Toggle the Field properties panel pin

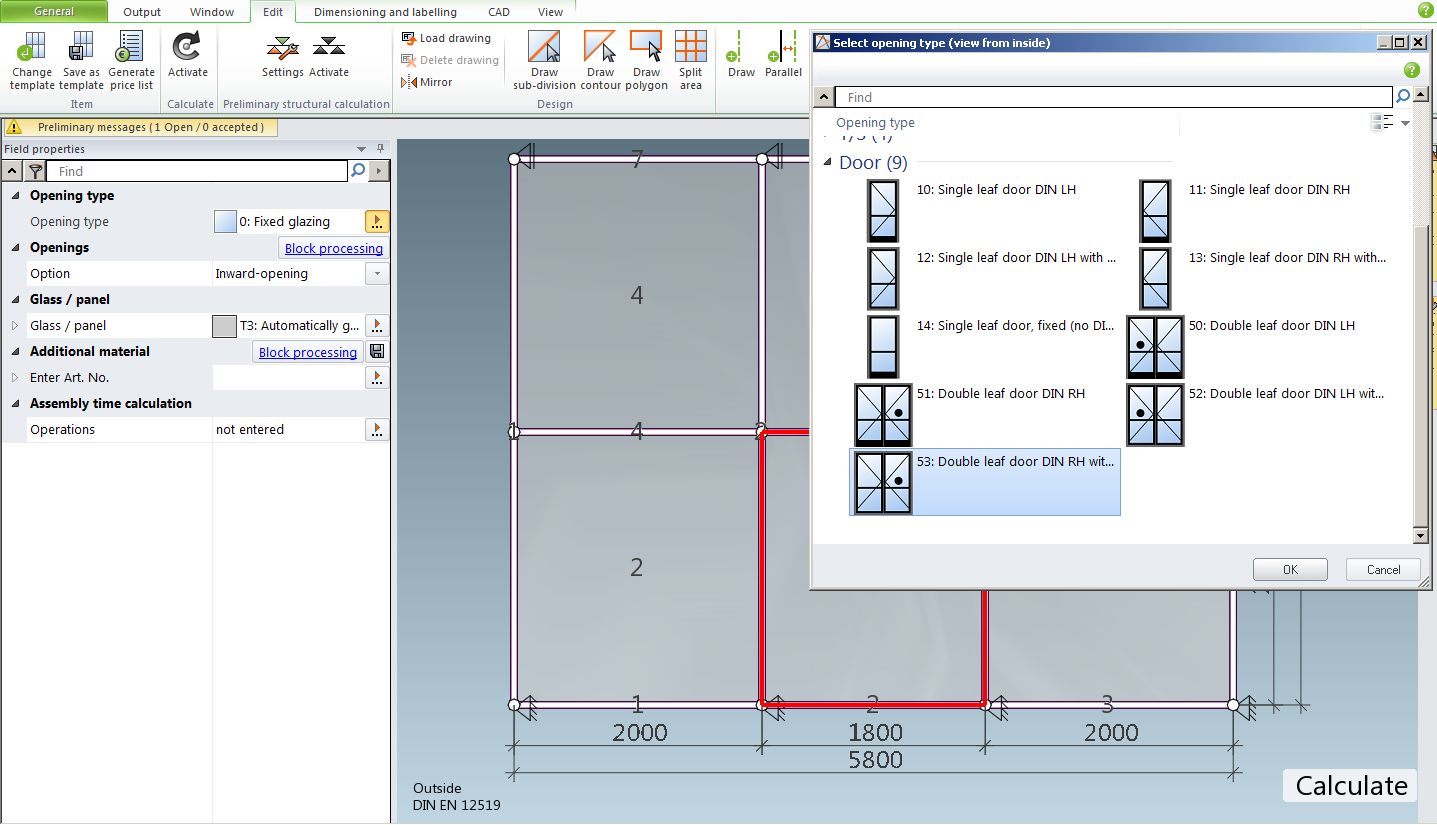pyautogui.click(x=380, y=149)
